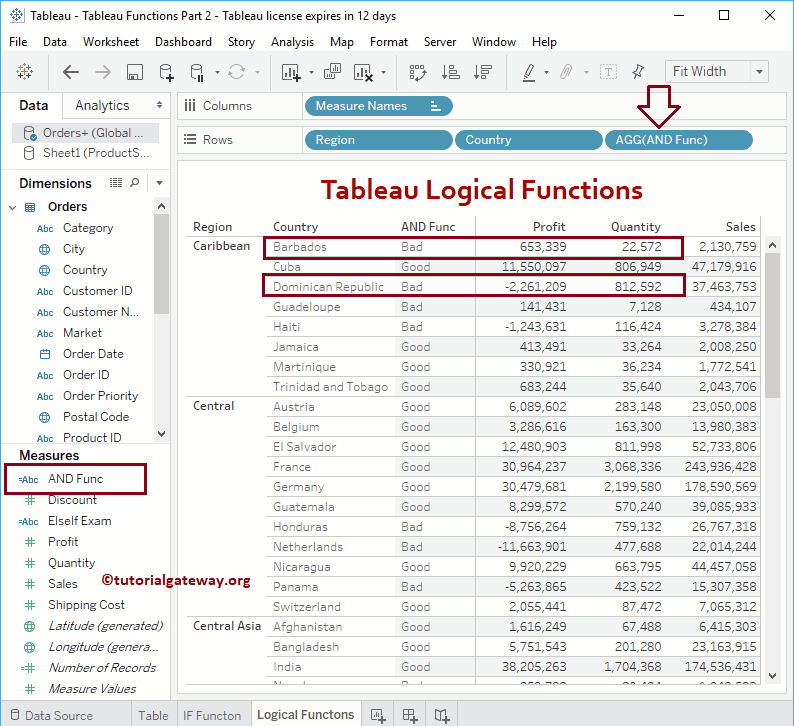The image size is (794, 726).
Task: Click the Quantity column header
Action: pyautogui.click(x=636, y=227)
